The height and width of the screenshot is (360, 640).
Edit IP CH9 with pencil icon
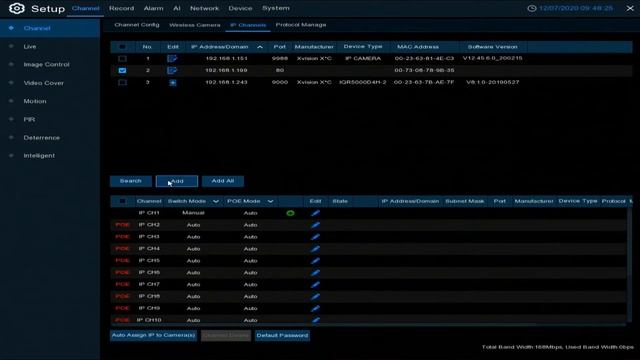pos(315,308)
